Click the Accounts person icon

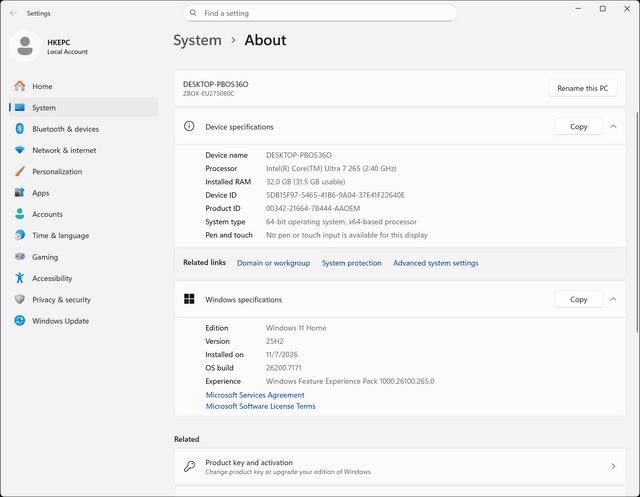[20, 214]
